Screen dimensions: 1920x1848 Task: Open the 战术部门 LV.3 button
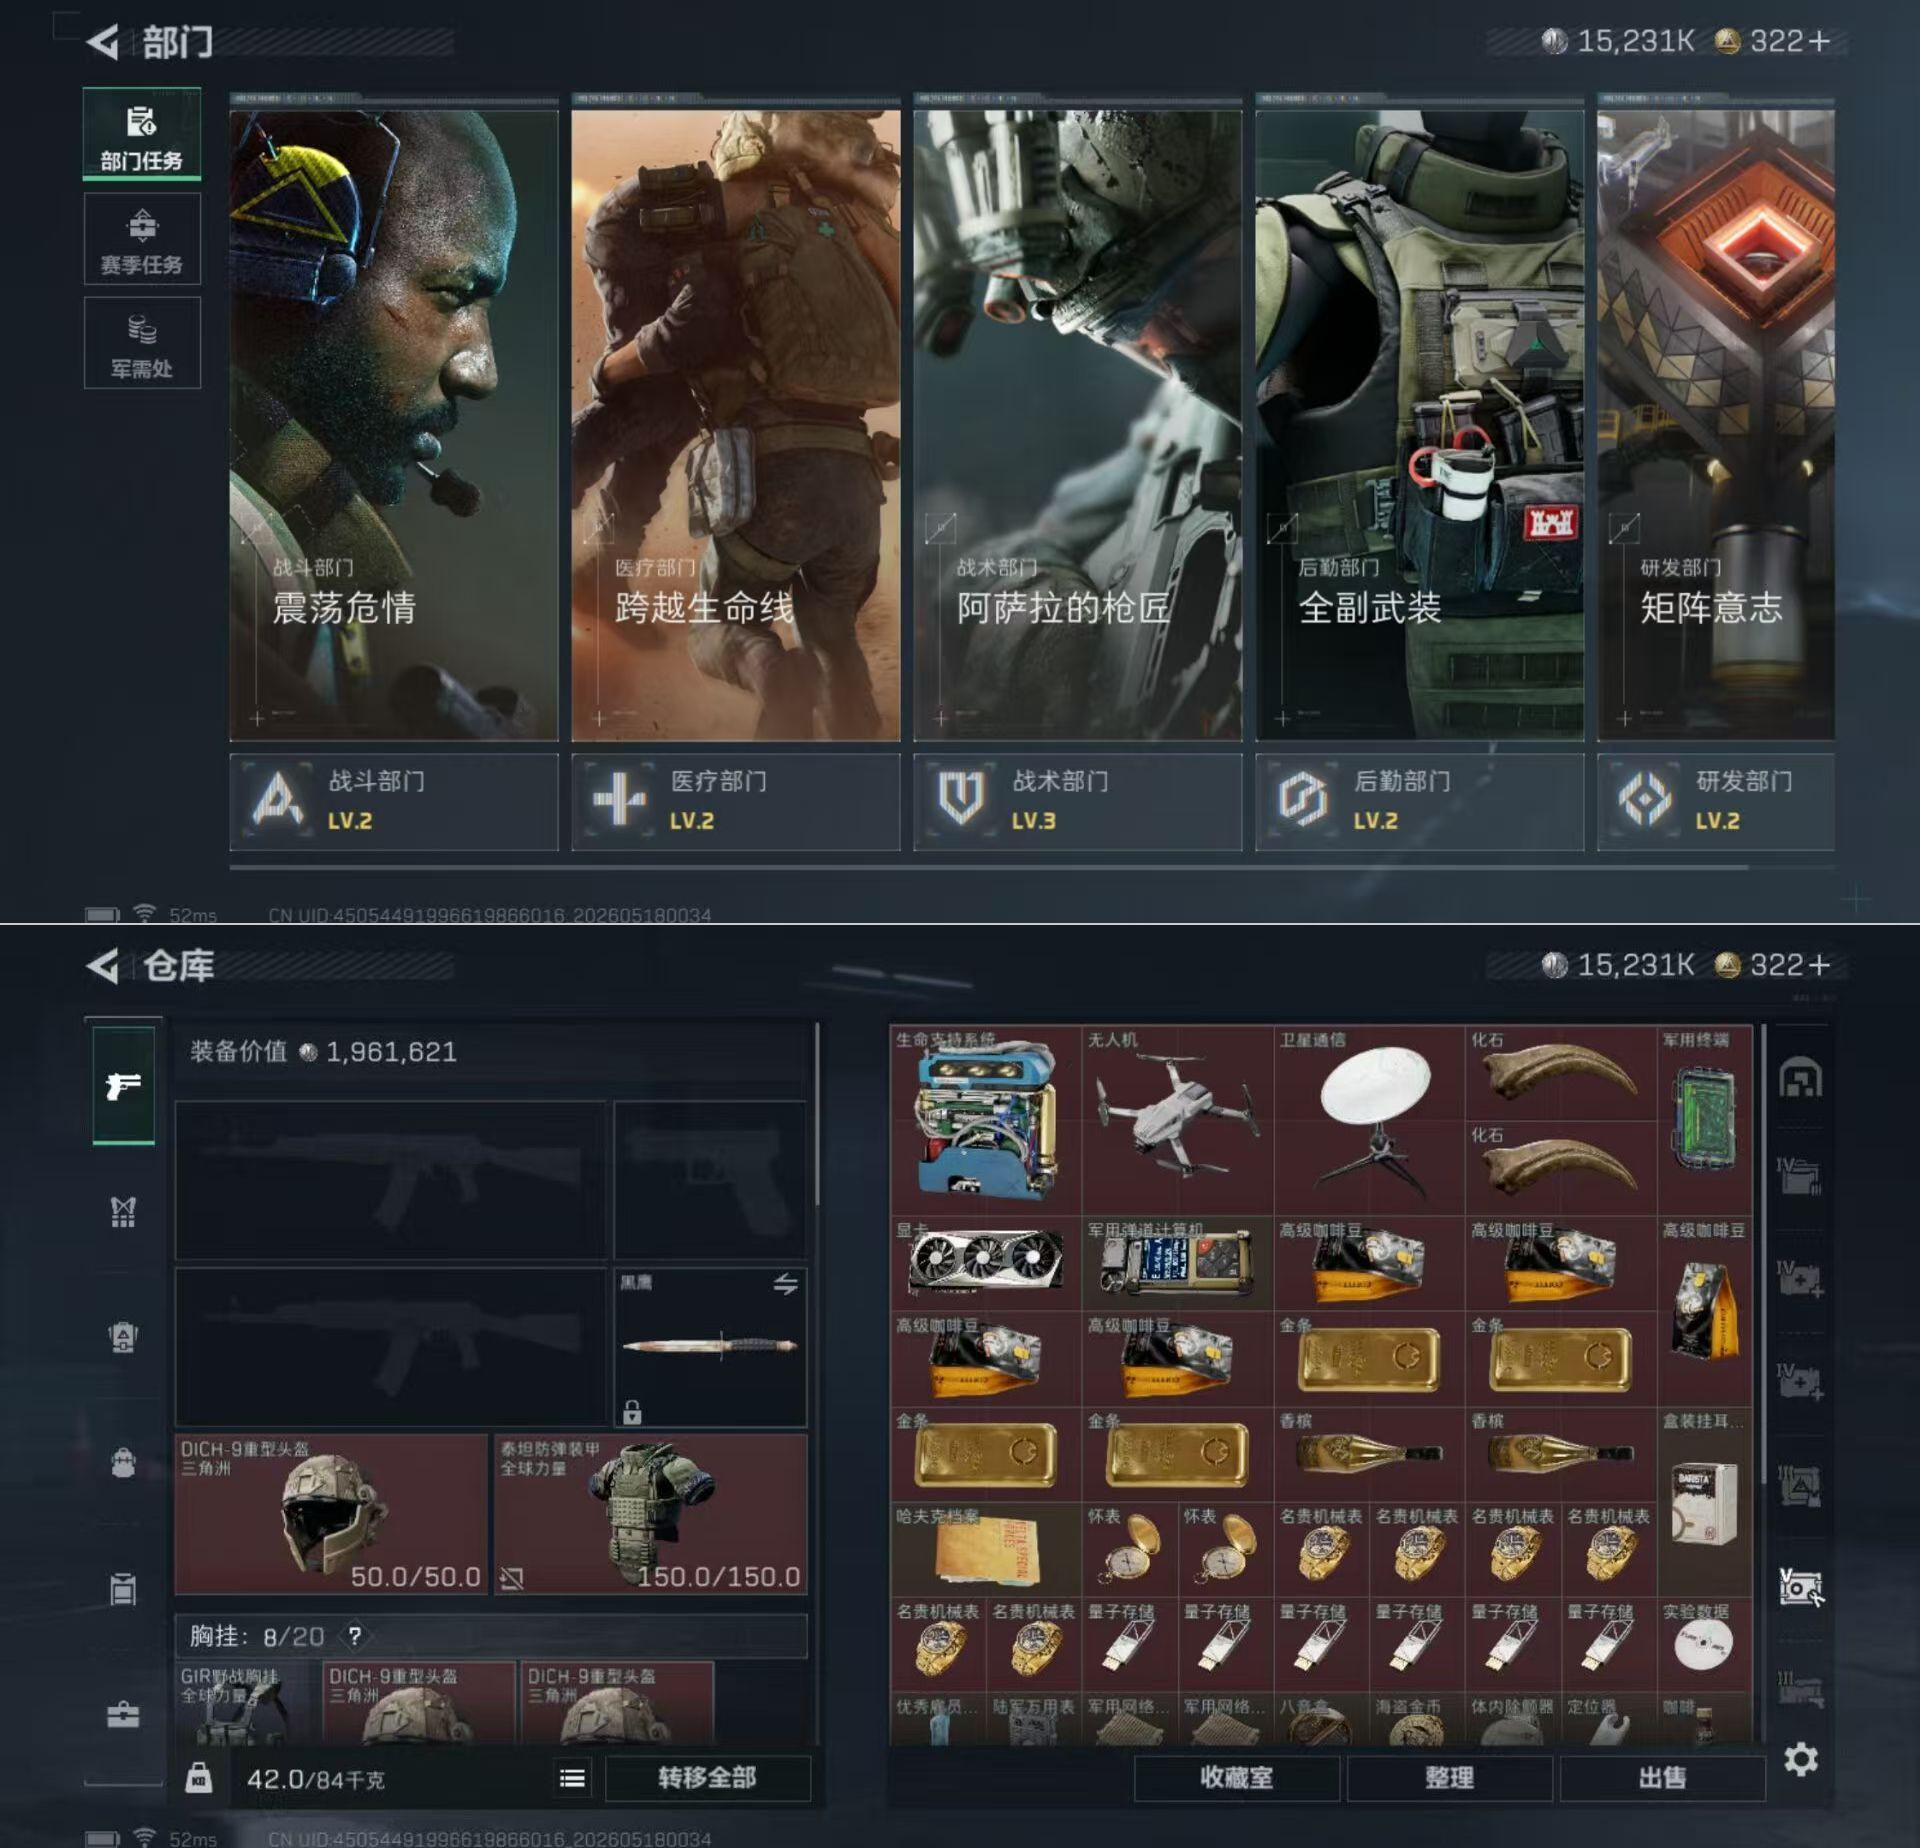(x=1077, y=802)
